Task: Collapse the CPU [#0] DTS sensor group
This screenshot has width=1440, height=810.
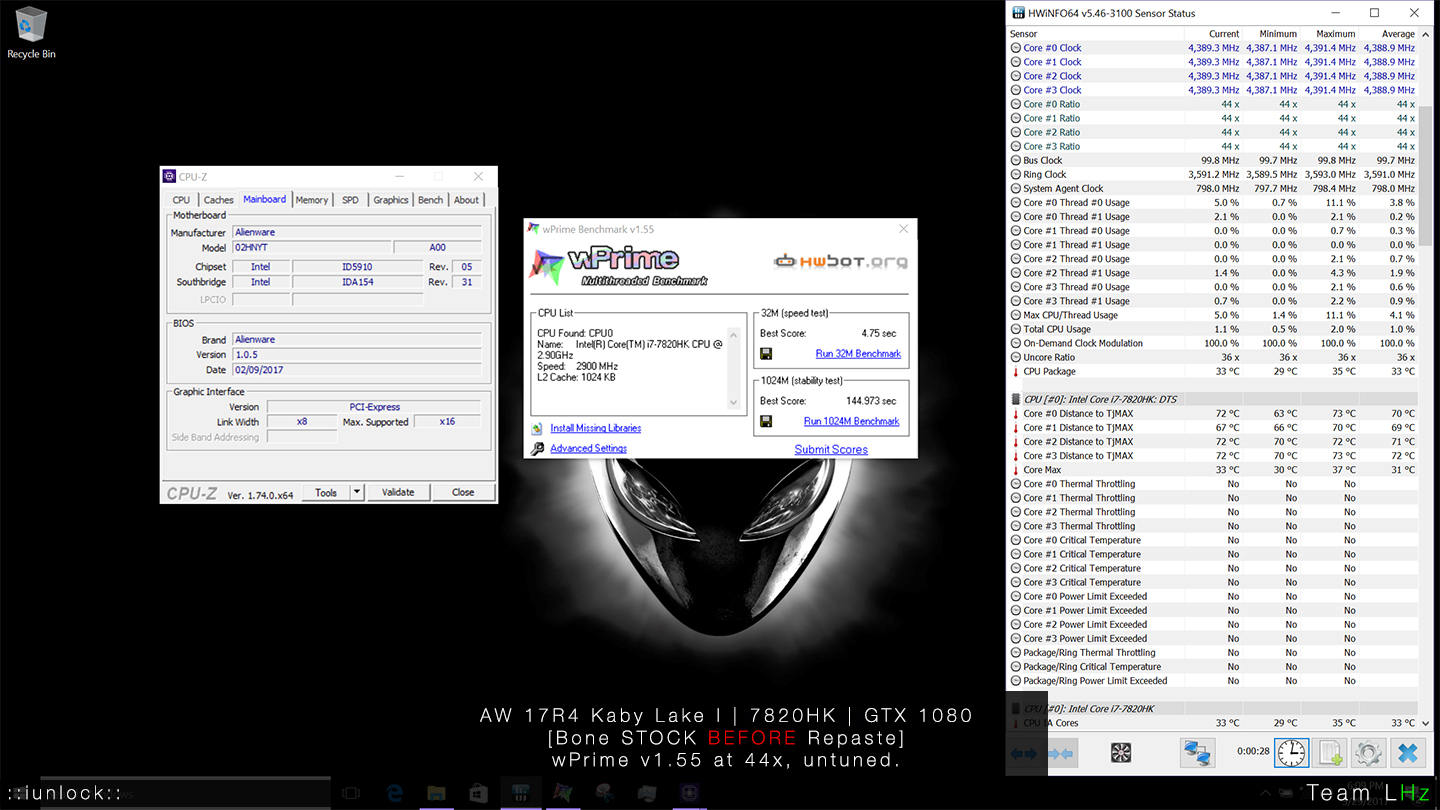Action: point(1016,400)
